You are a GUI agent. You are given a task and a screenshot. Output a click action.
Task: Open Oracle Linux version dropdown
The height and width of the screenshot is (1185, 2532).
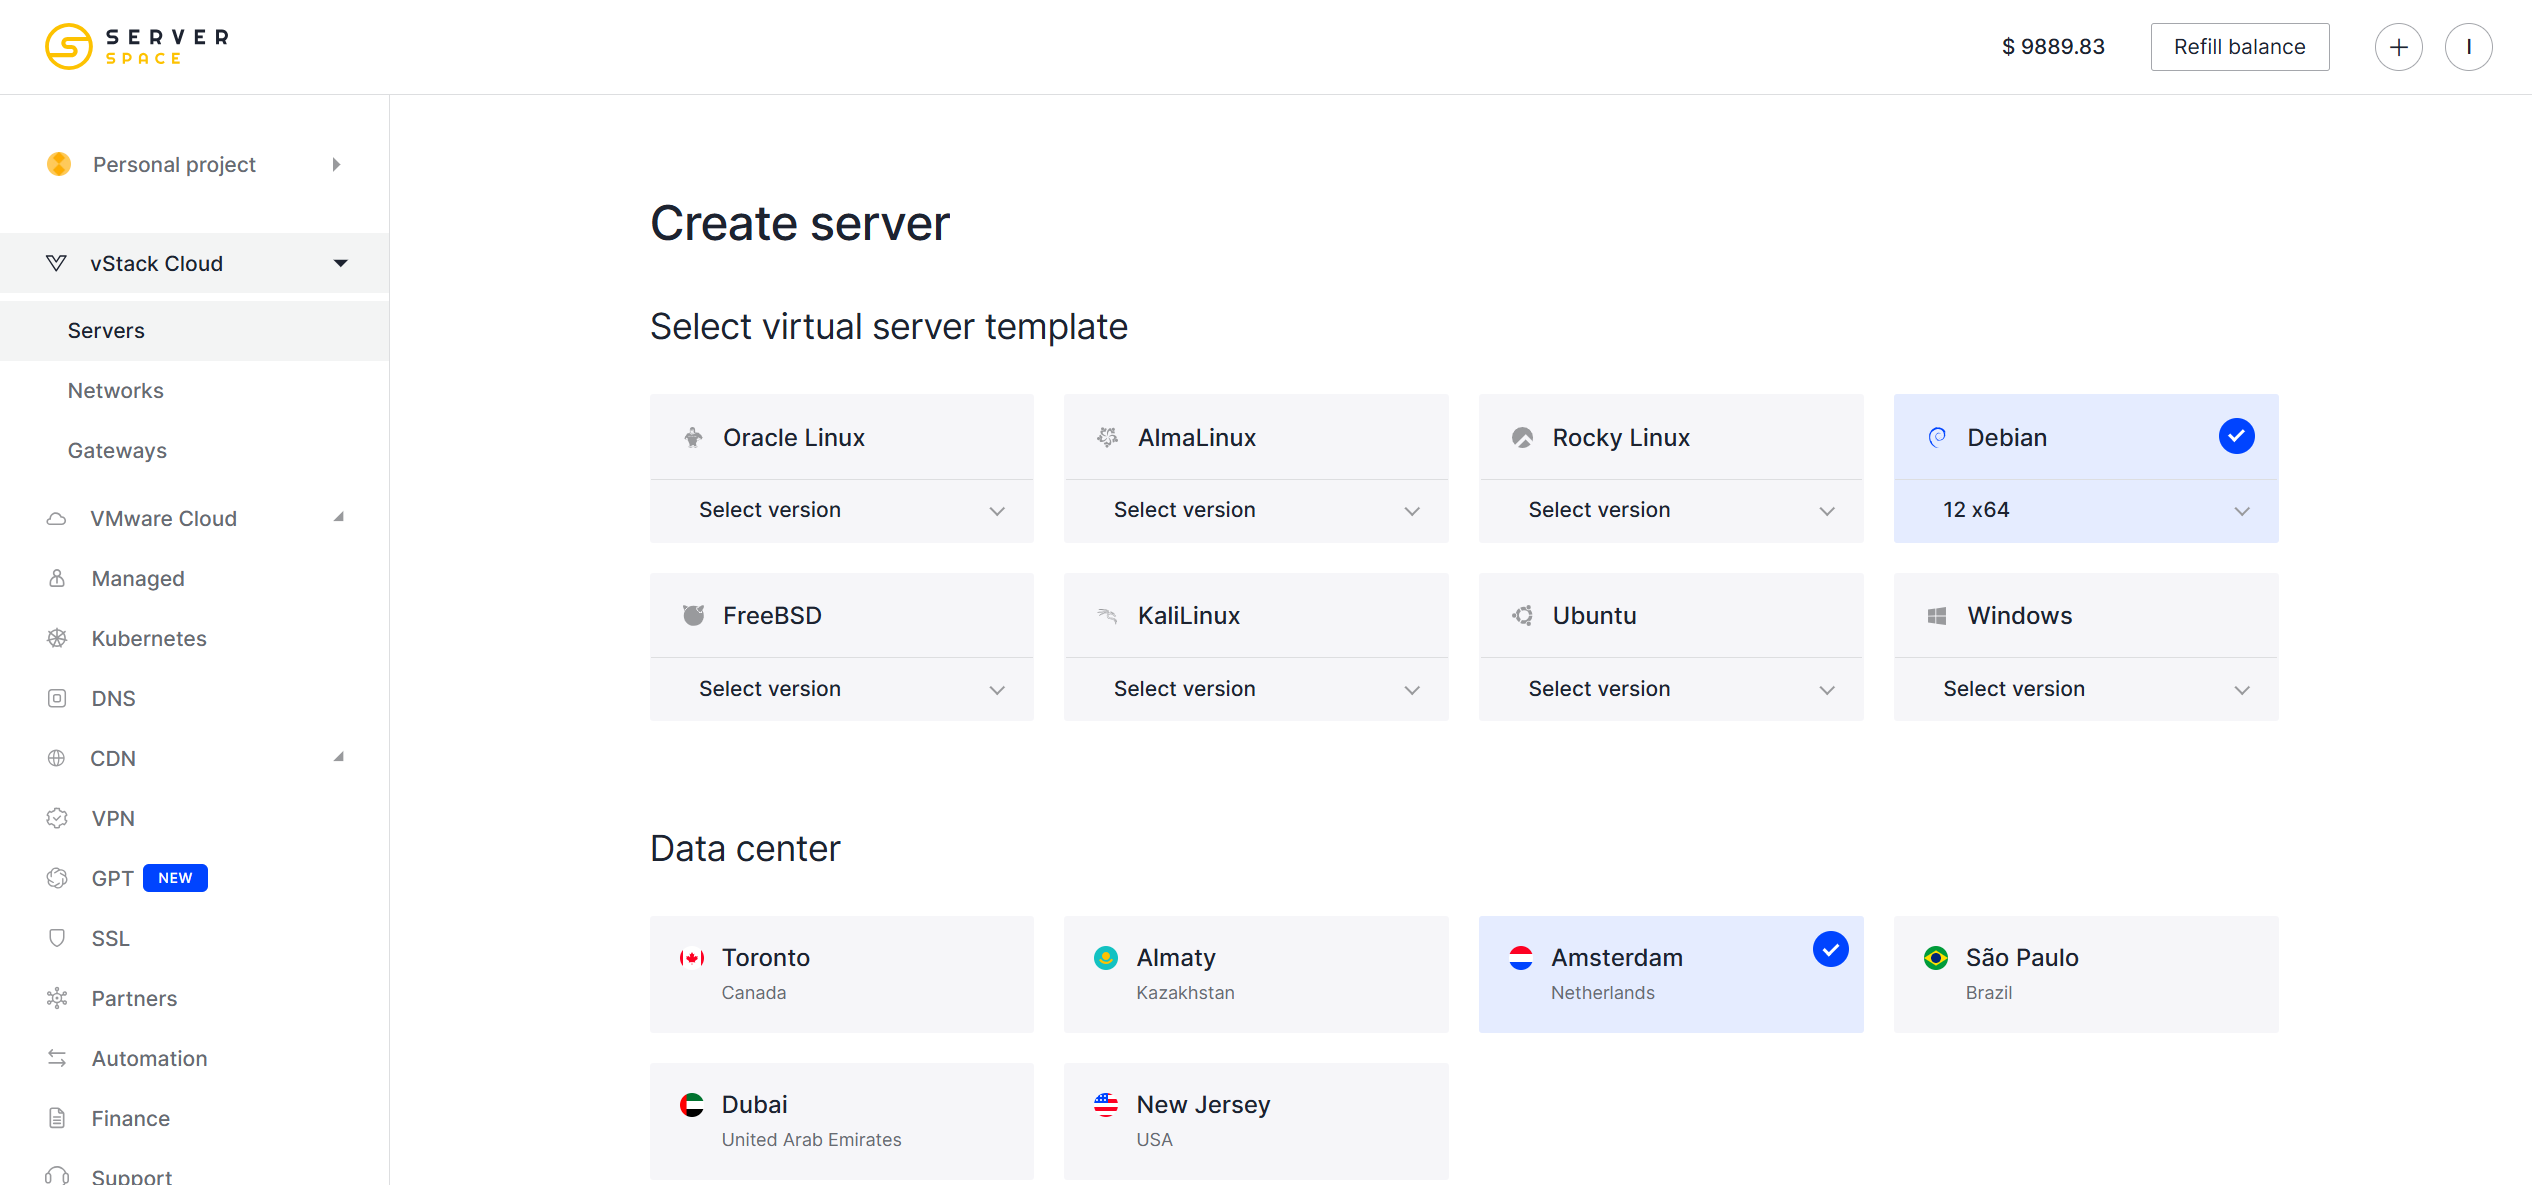(x=841, y=510)
